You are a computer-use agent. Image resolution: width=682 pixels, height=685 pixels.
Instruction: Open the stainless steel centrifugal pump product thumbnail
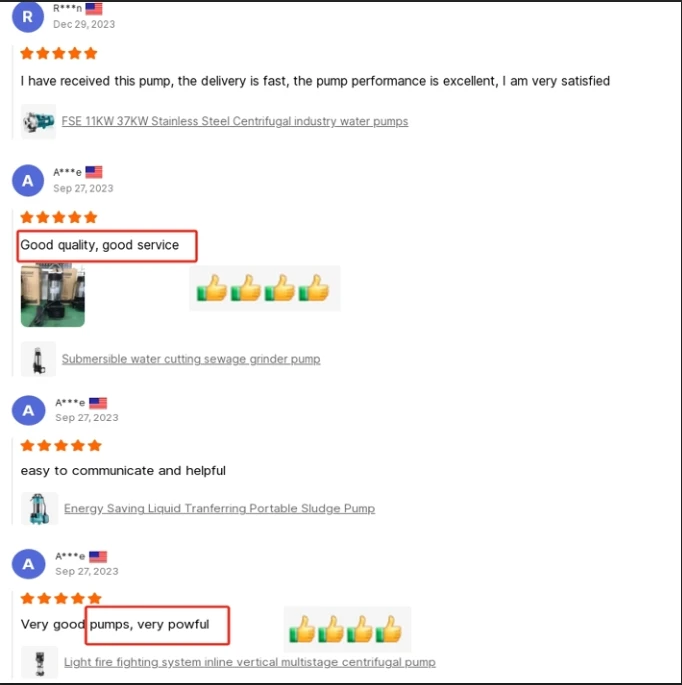(38, 121)
